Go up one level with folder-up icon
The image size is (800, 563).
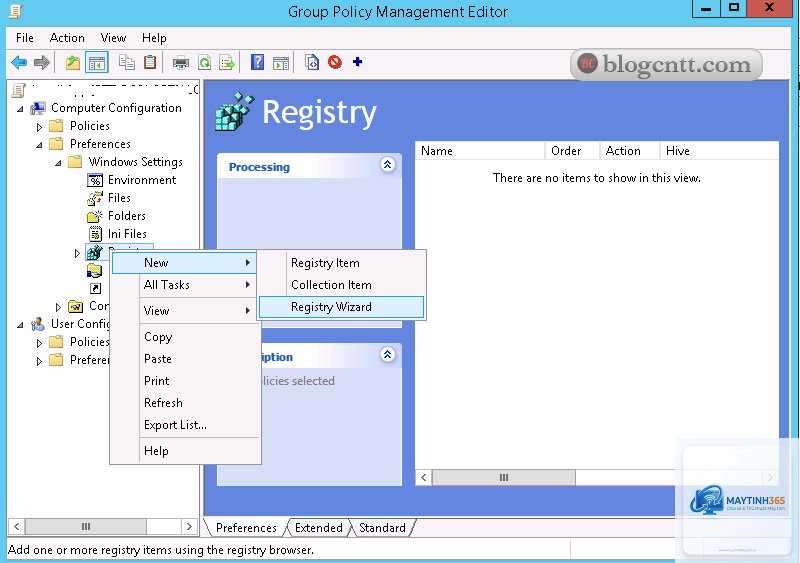click(73, 63)
